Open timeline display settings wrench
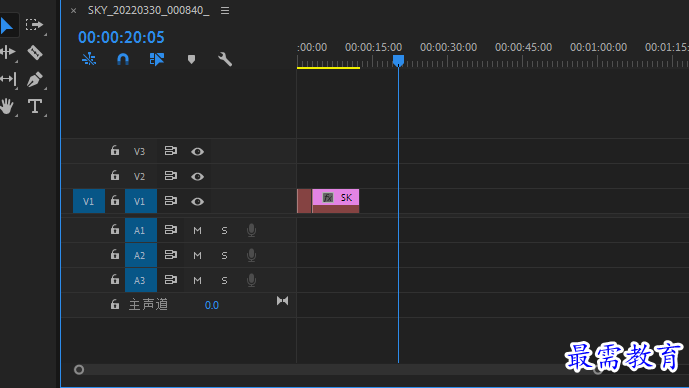This screenshot has width=689, height=388. point(225,59)
